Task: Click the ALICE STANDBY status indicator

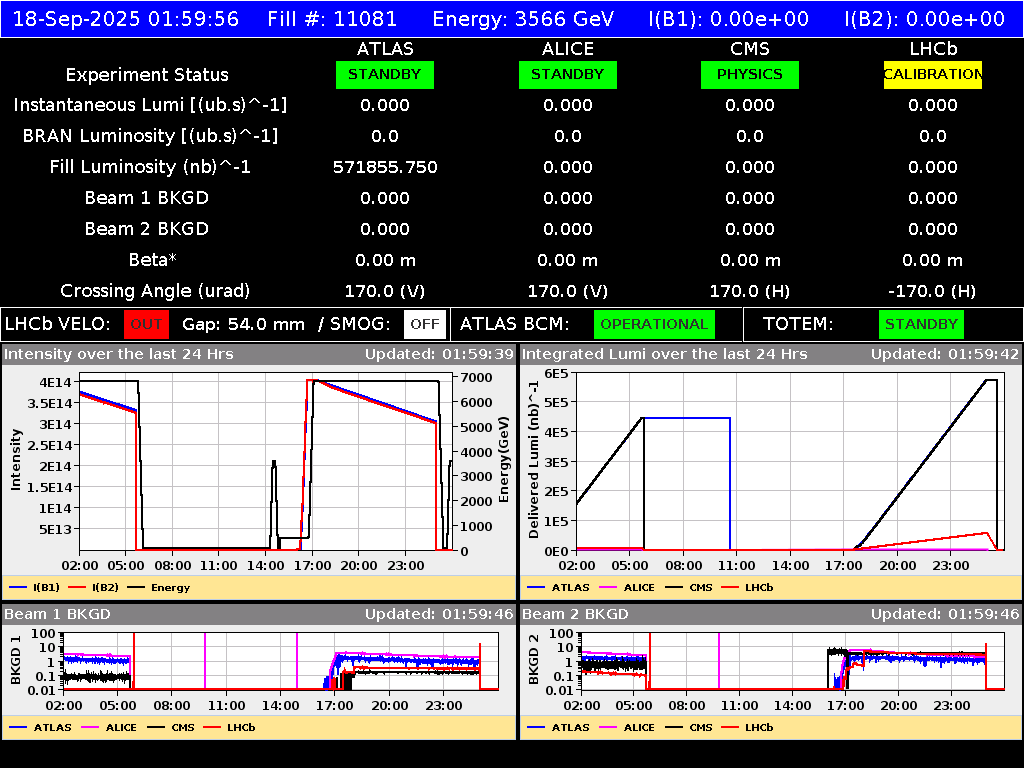Action: click(567, 74)
